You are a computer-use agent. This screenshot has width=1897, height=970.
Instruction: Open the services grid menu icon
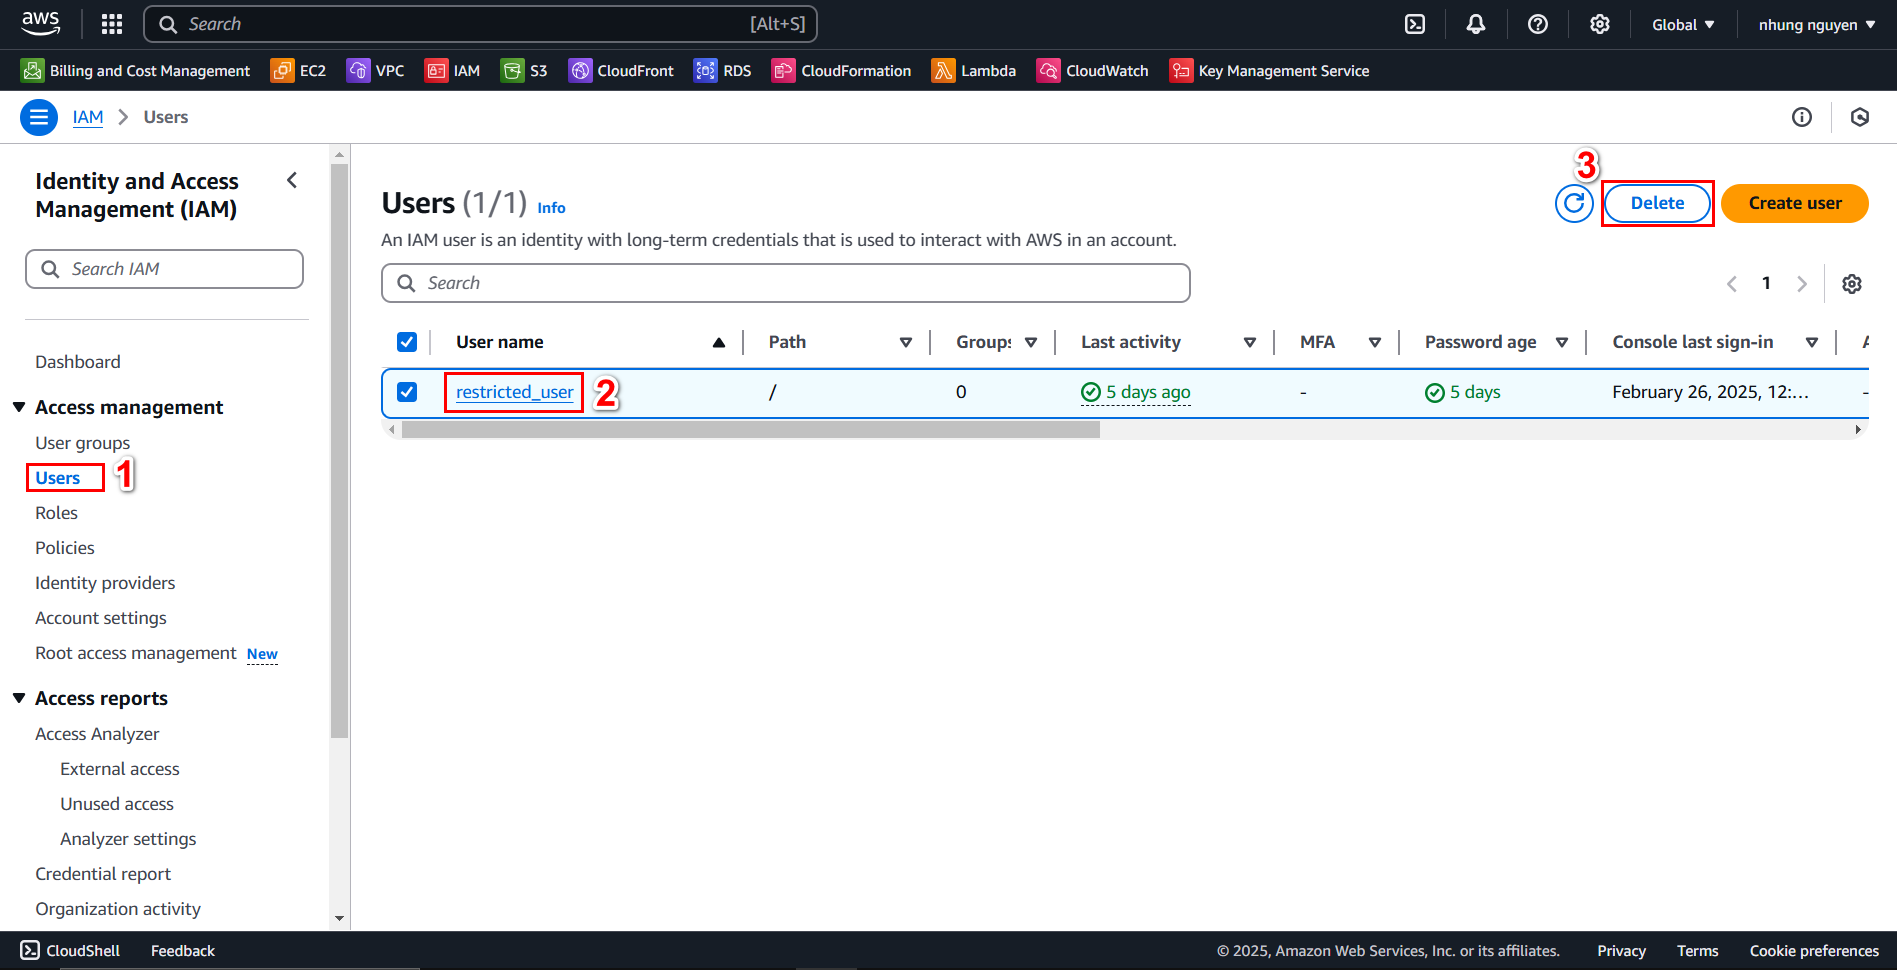pyautogui.click(x=112, y=24)
